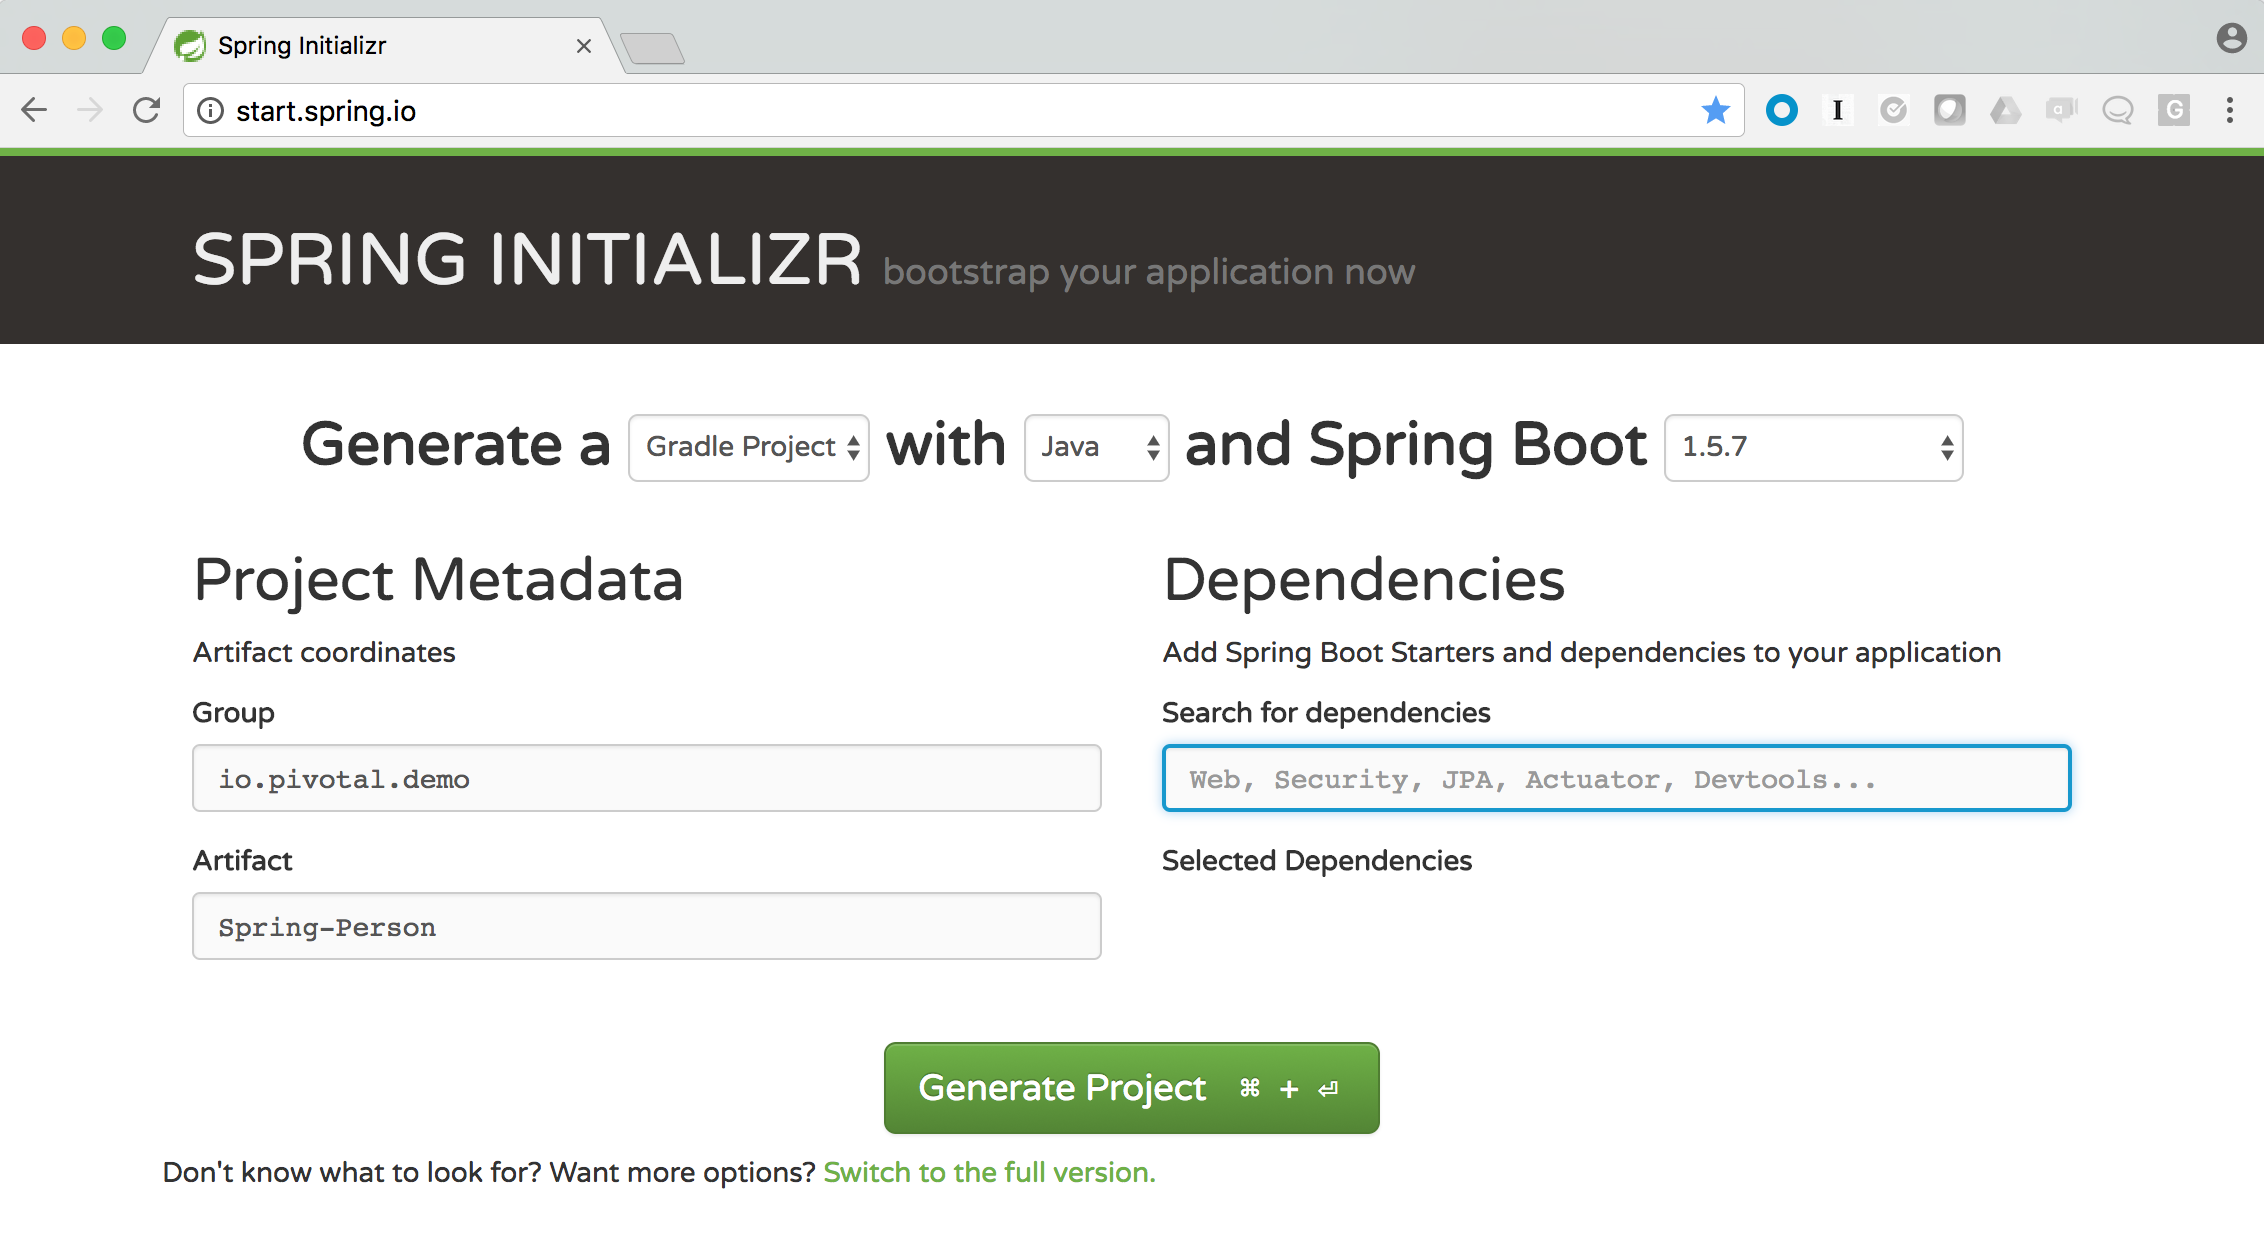Click the SPRING INITIALIZR header title
This screenshot has width=2264, height=1248.
(x=528, y=260)
